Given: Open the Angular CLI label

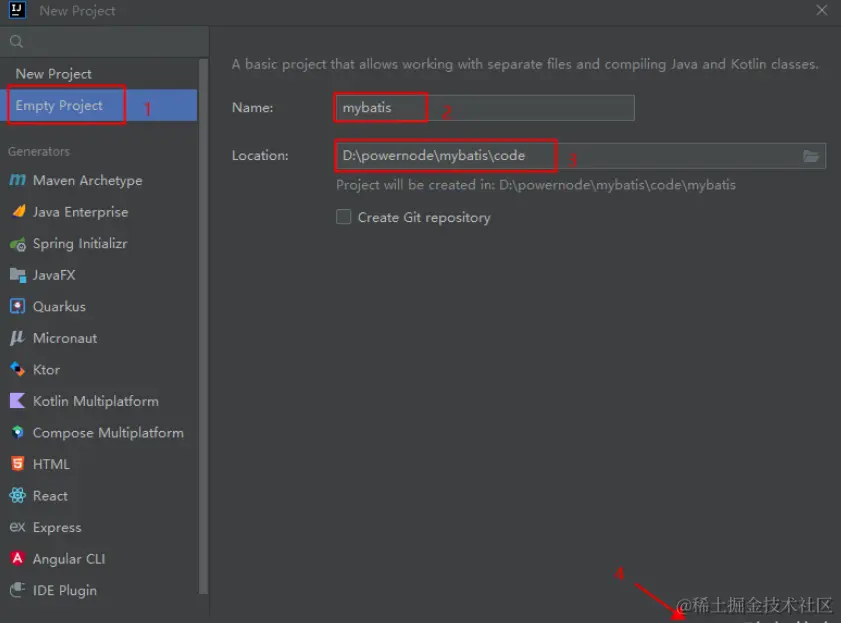Looking at the screenshot, I should pyautogui.click(x=69, y=559).
